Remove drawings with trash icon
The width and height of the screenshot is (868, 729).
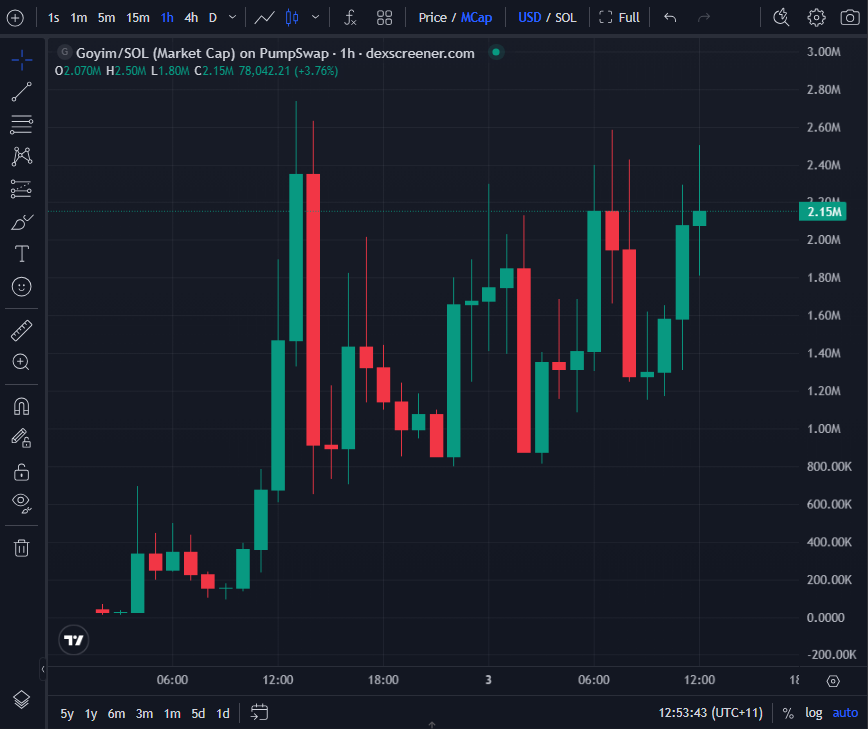coord(22,547)
